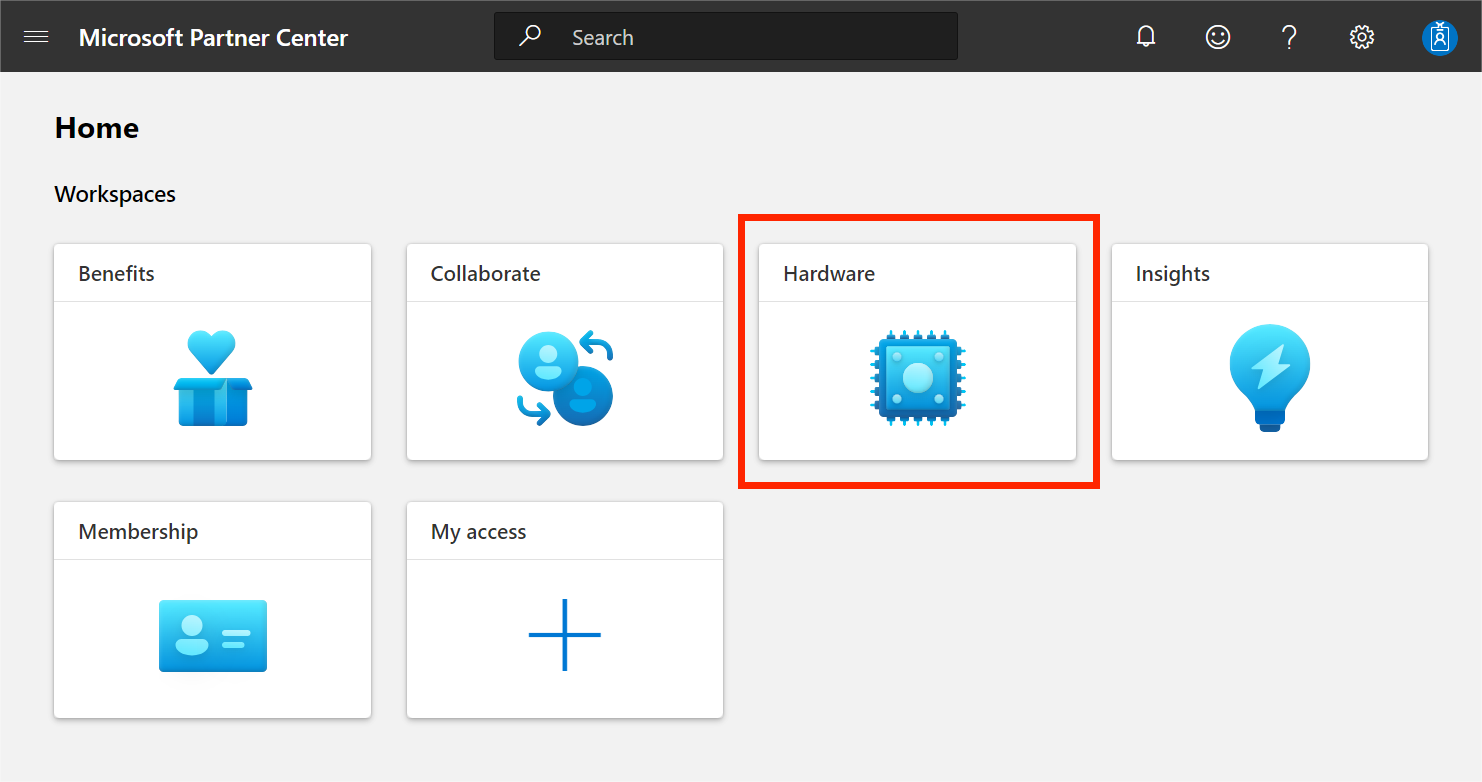
Task: Go to Microsoft Partner Center title
Action: [213, 38]
